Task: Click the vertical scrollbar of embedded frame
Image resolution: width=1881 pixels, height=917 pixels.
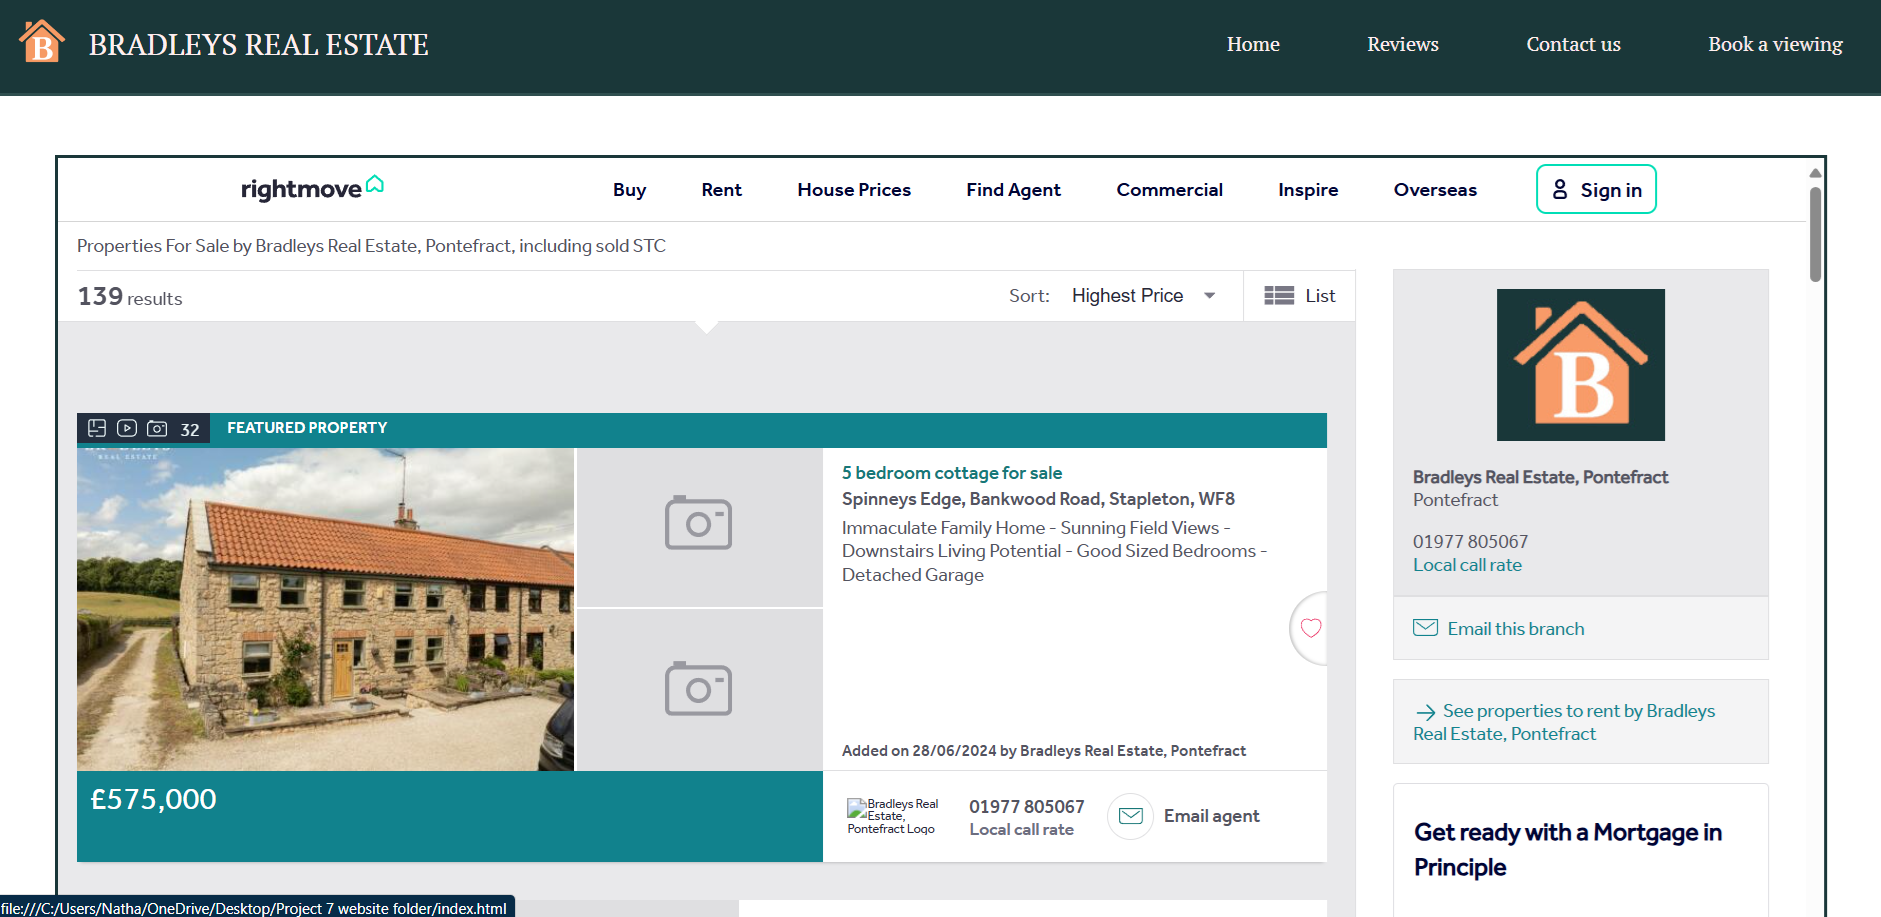Action: point(1815,235)
